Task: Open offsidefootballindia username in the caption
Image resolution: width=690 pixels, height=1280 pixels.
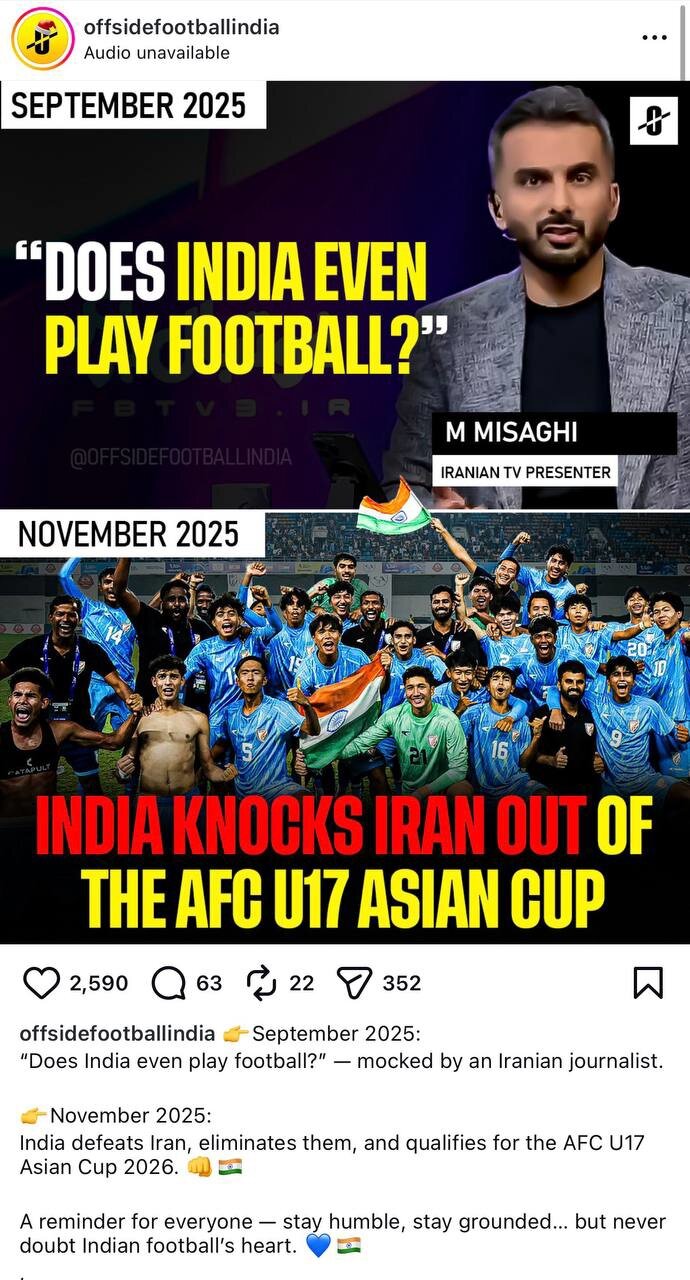Action: pyautogui.click(x=117, y=1033)
